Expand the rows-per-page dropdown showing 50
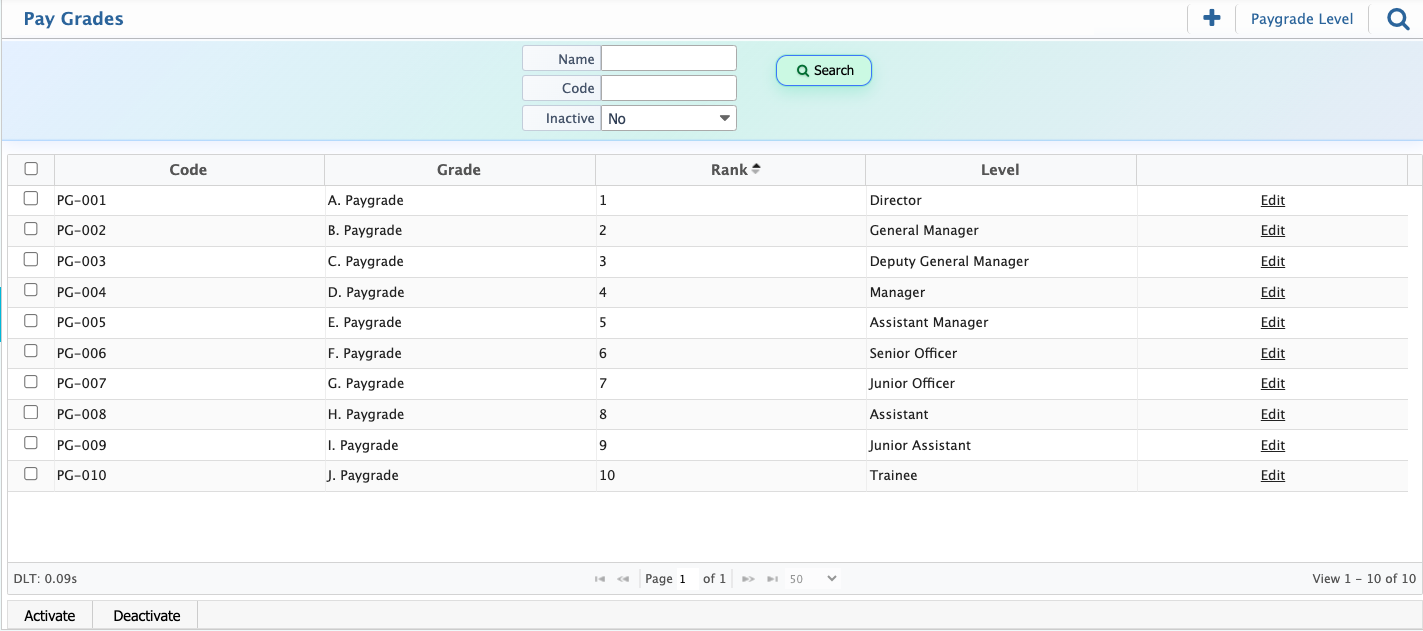 (x=812, y=579)
